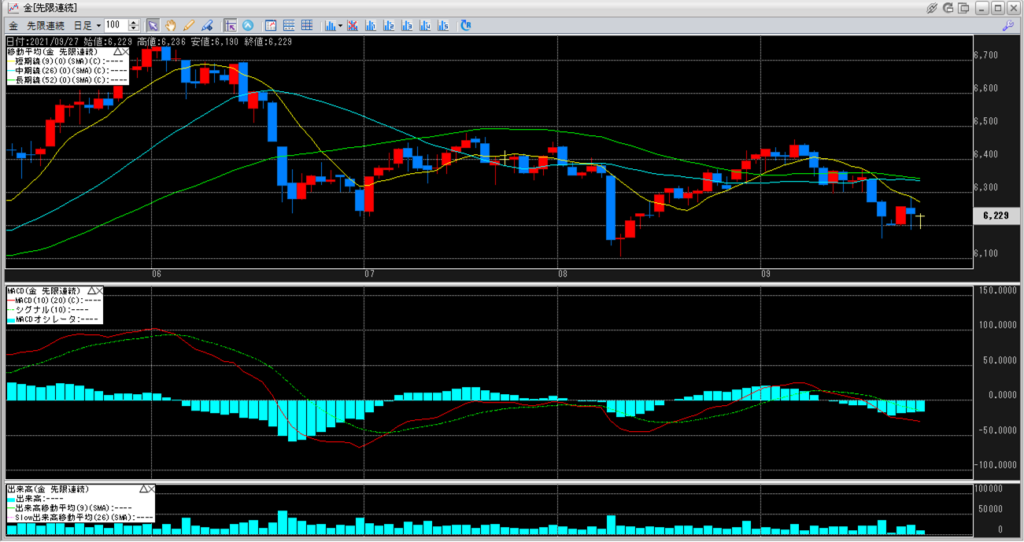The height and width of the screenshot is (542, 1024).
Task: Pick the pencil drawing tool
Action: pos(189,25)
